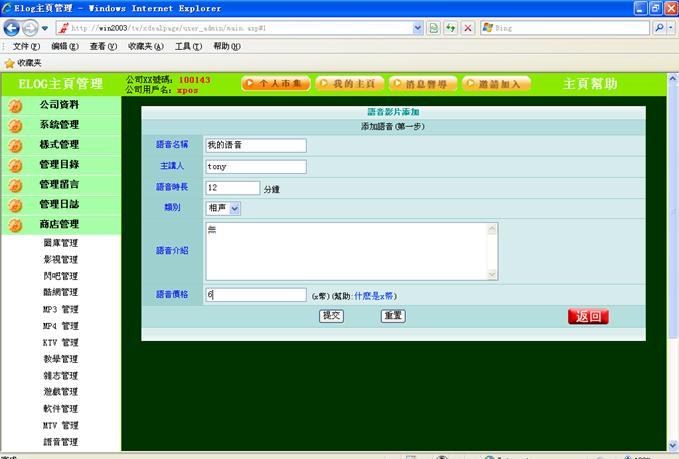Viewport: 679px width, 459px height.
Task: Click the 提交 submit button
Action: coord(331,316)
